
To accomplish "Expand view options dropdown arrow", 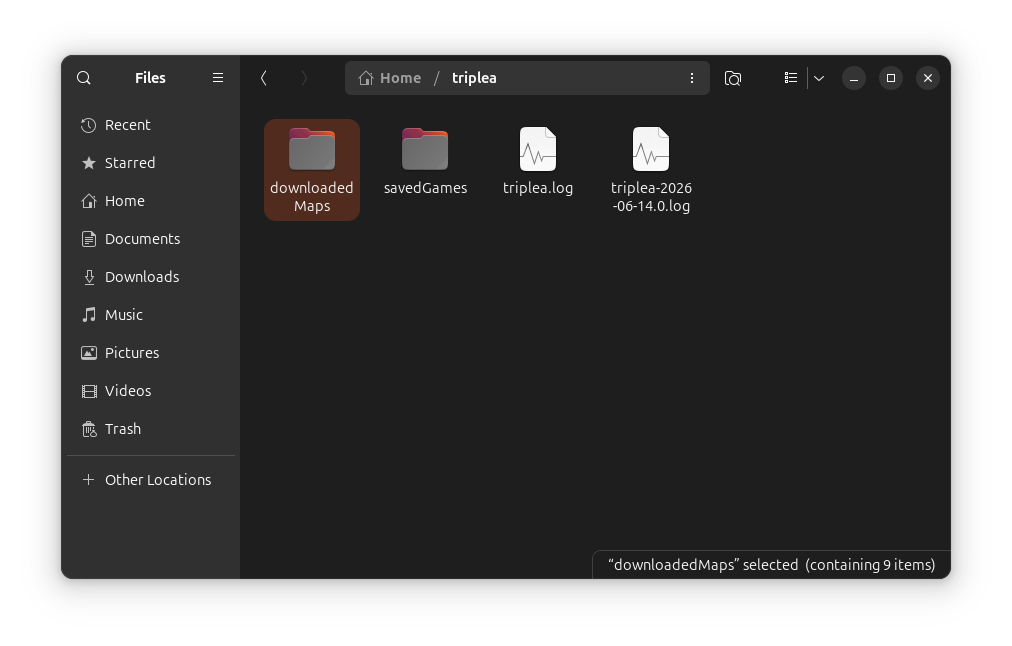I will coord(819,78).
